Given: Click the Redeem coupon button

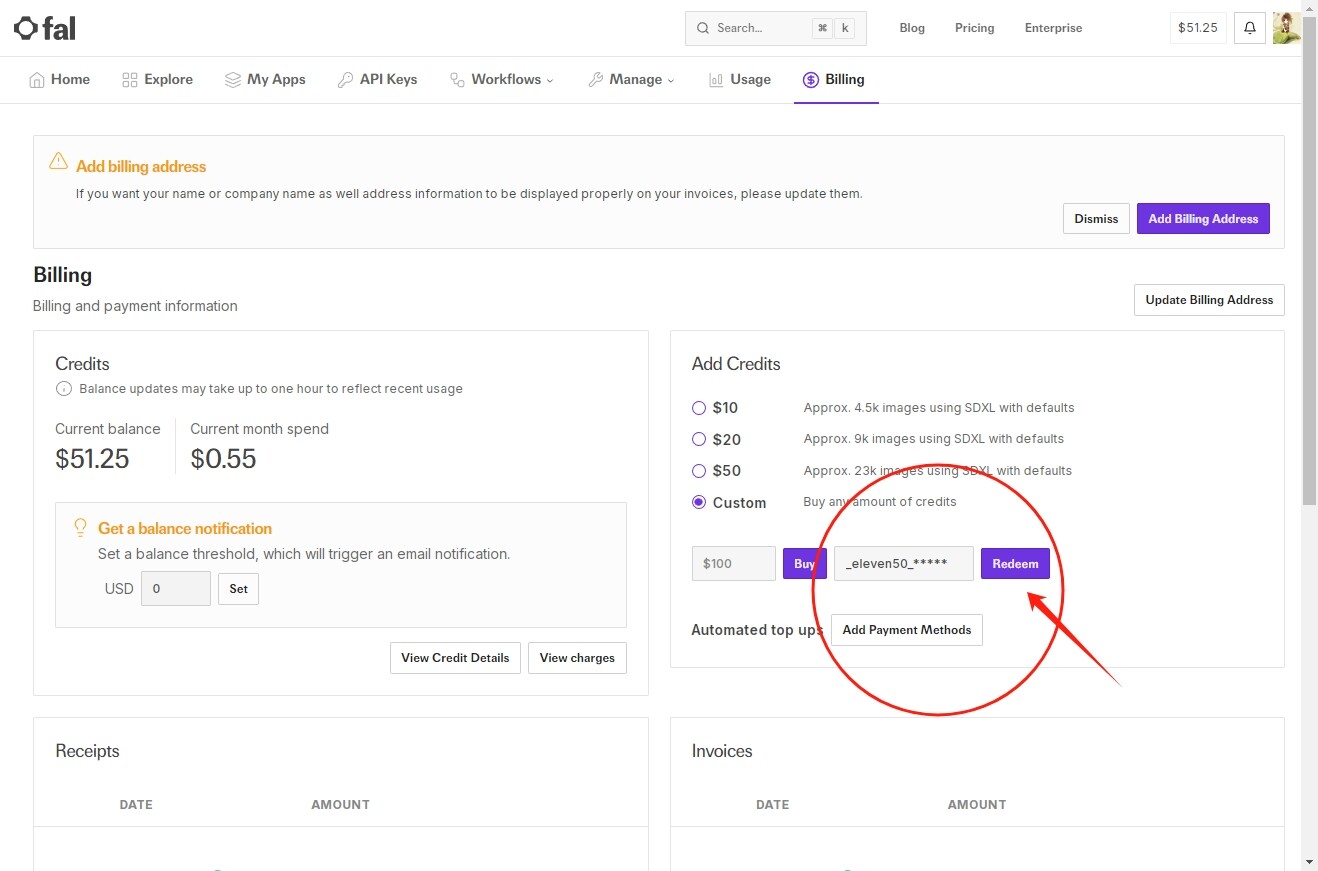Looking at the screenshot, I should (1015, 563).
